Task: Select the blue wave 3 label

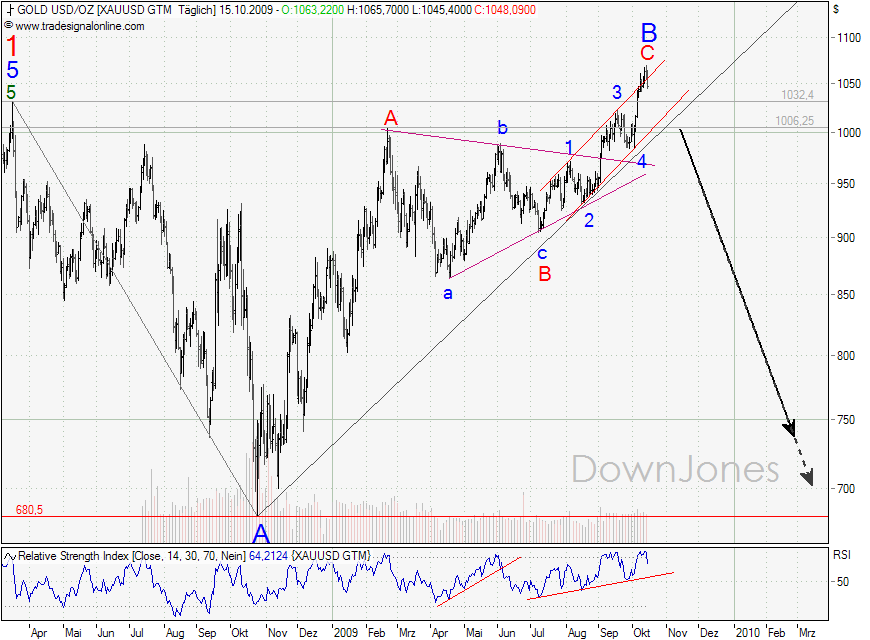Action: click(x=617, y=92)
